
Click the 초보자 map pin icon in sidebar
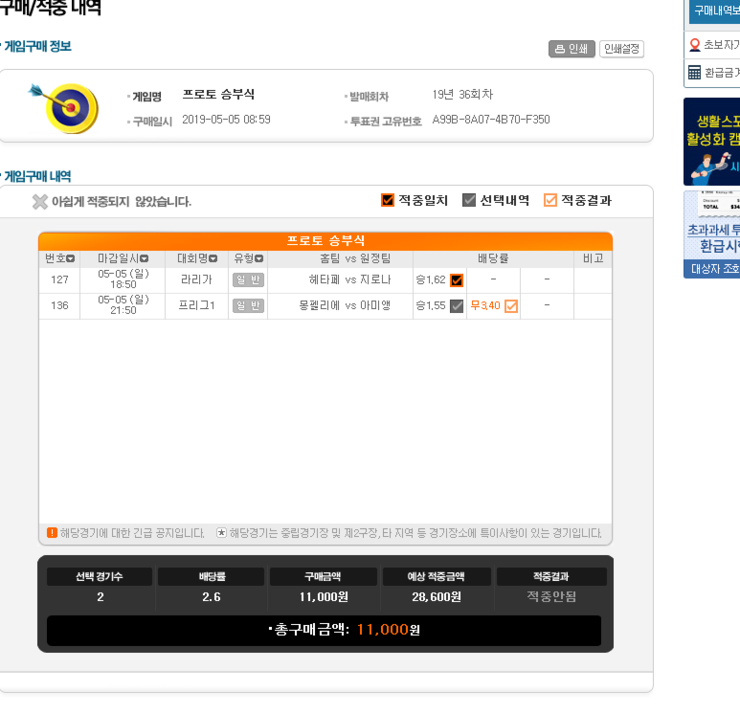[695, 45]
